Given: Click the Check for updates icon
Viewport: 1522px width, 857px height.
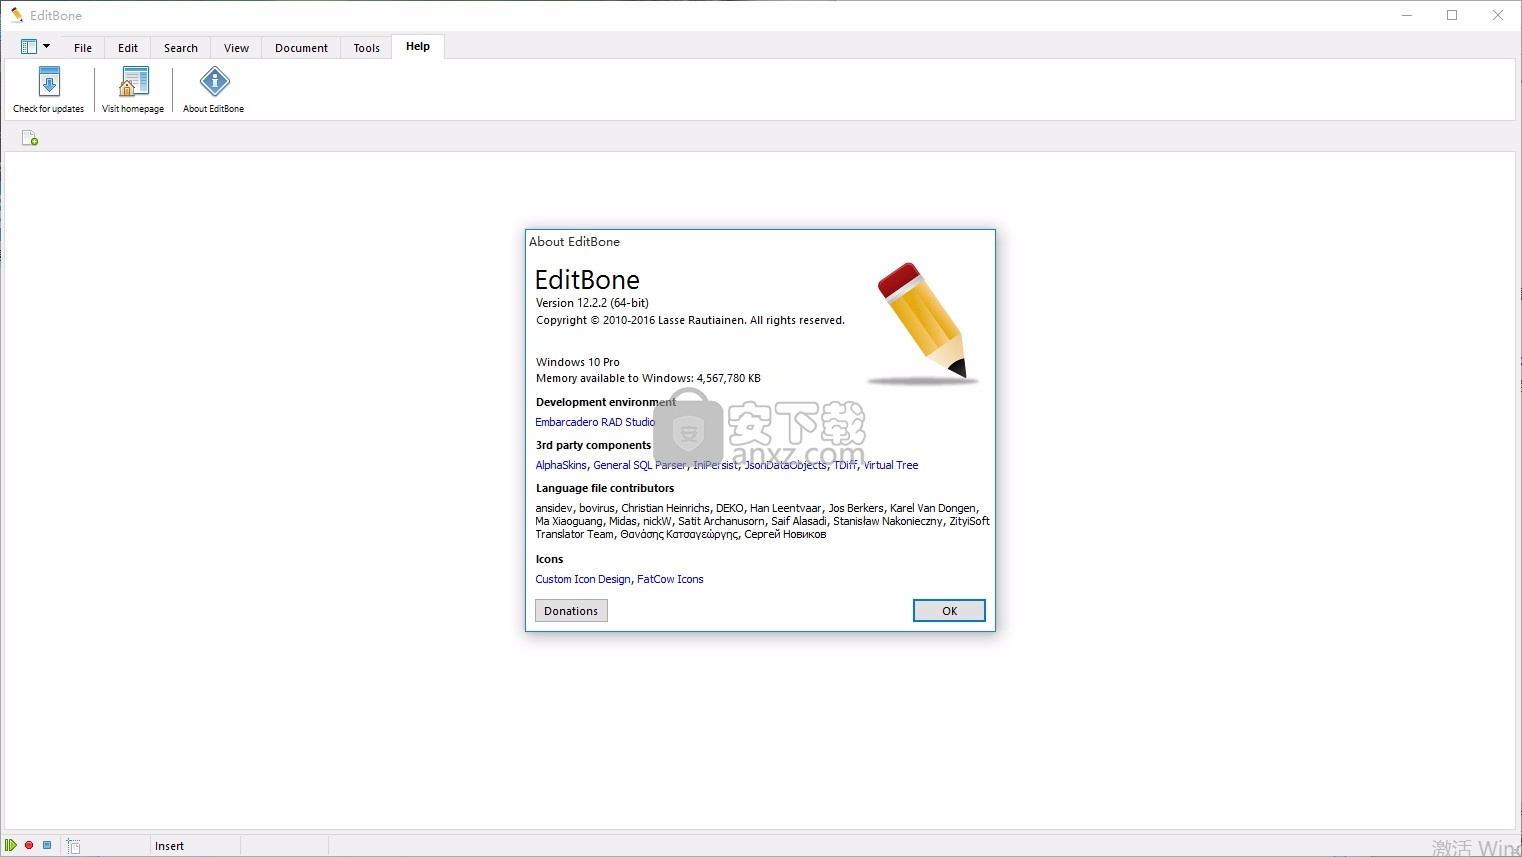Looking at the screenshot, I should pyautogui.click(x=49, y=81).
